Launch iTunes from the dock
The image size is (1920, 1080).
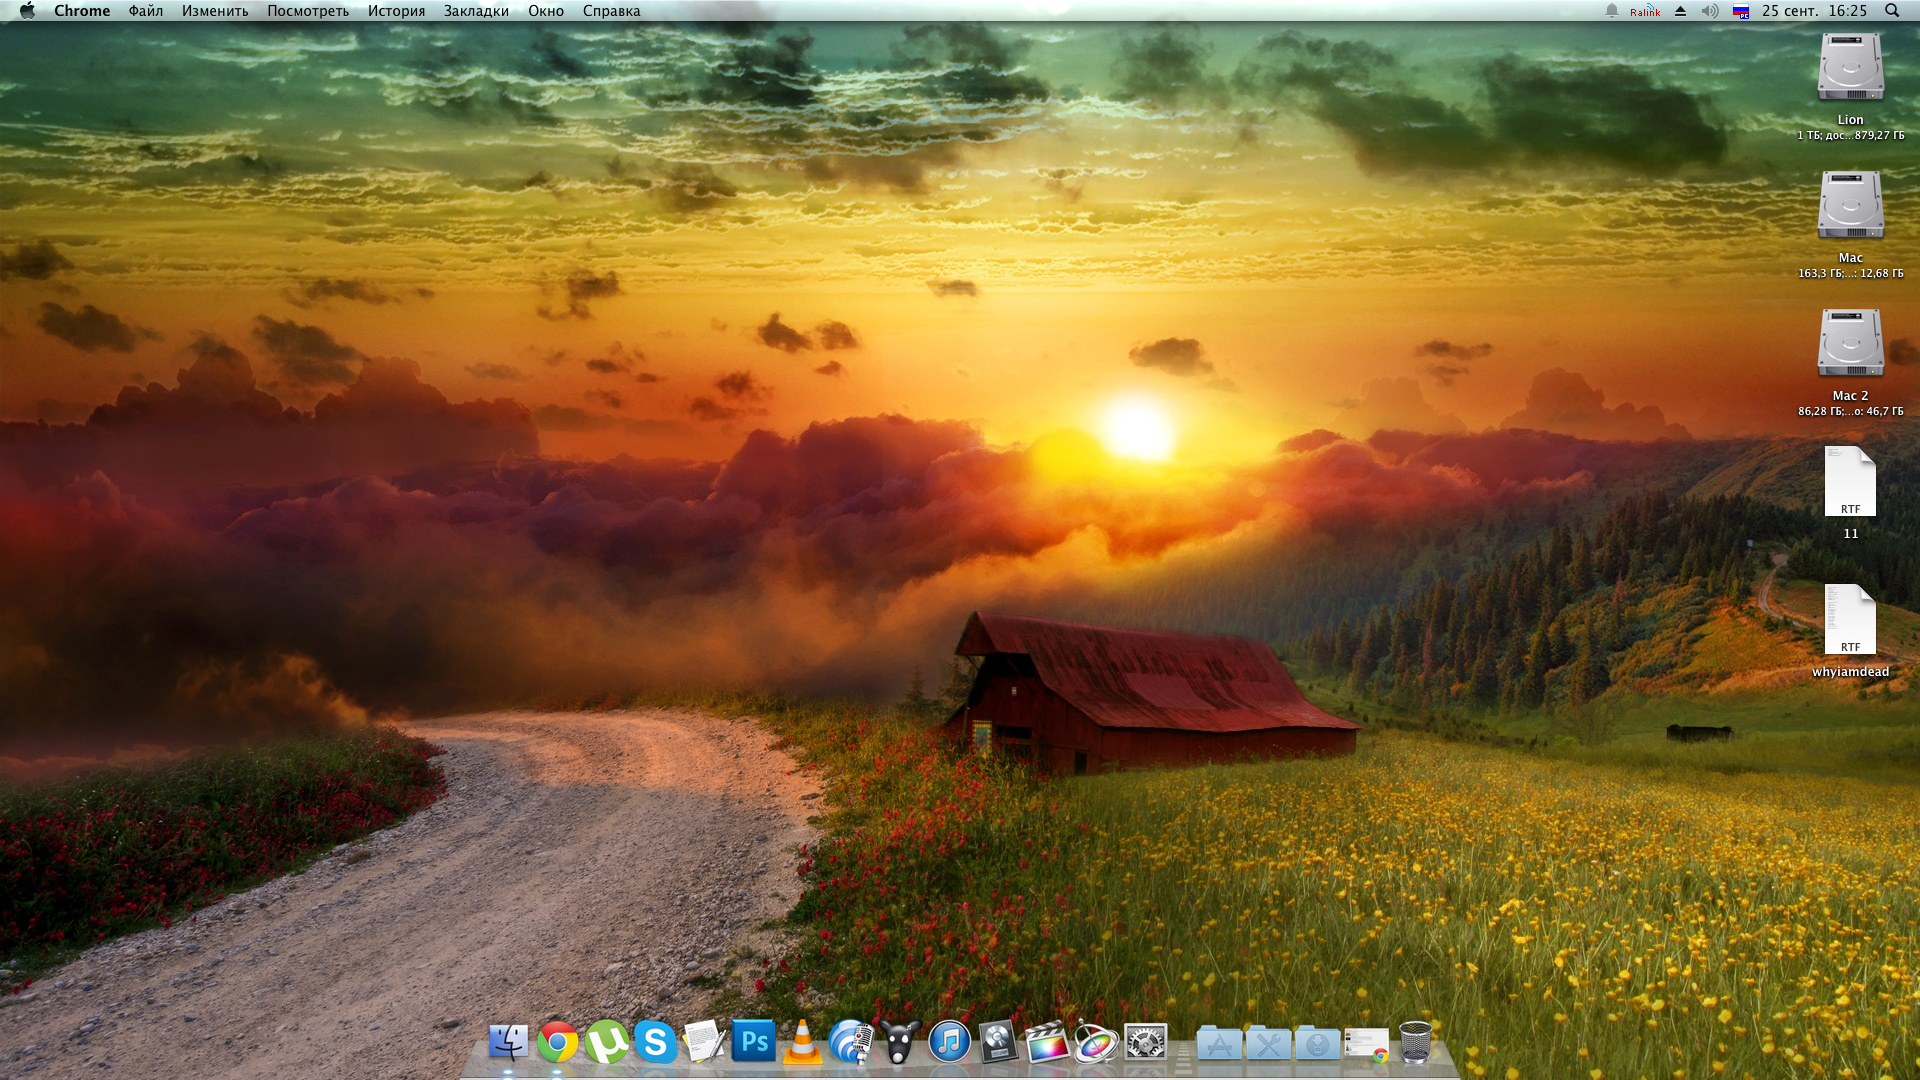pos(949,1043)
